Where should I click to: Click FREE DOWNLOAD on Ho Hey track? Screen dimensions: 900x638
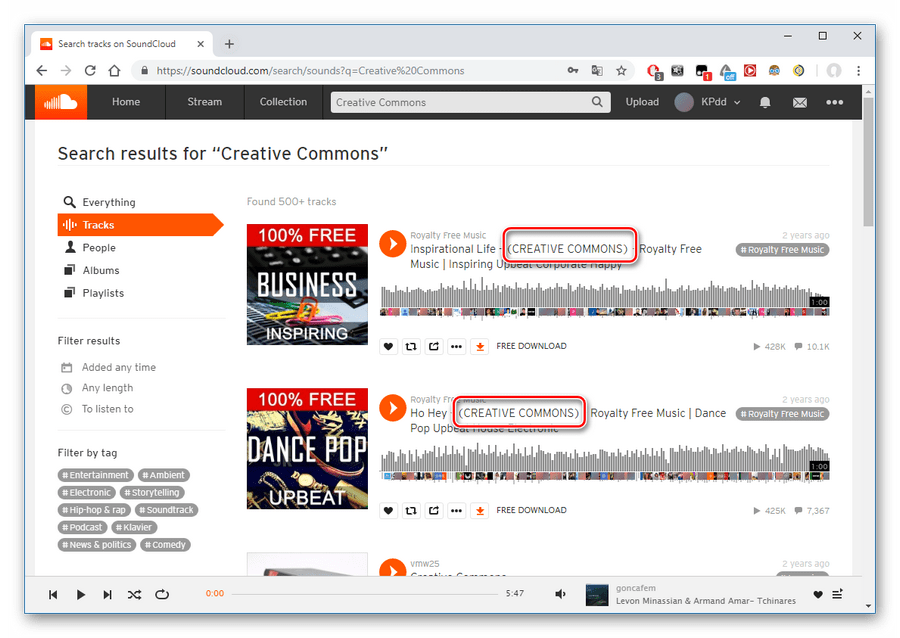pos(531,510)
